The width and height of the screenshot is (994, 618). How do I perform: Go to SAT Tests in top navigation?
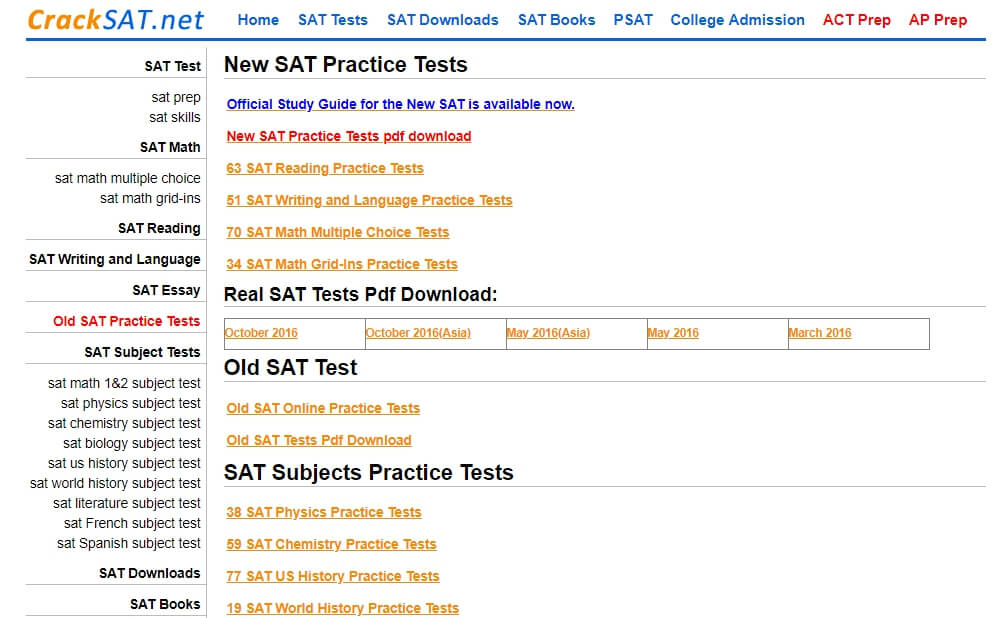pos(333,20)
